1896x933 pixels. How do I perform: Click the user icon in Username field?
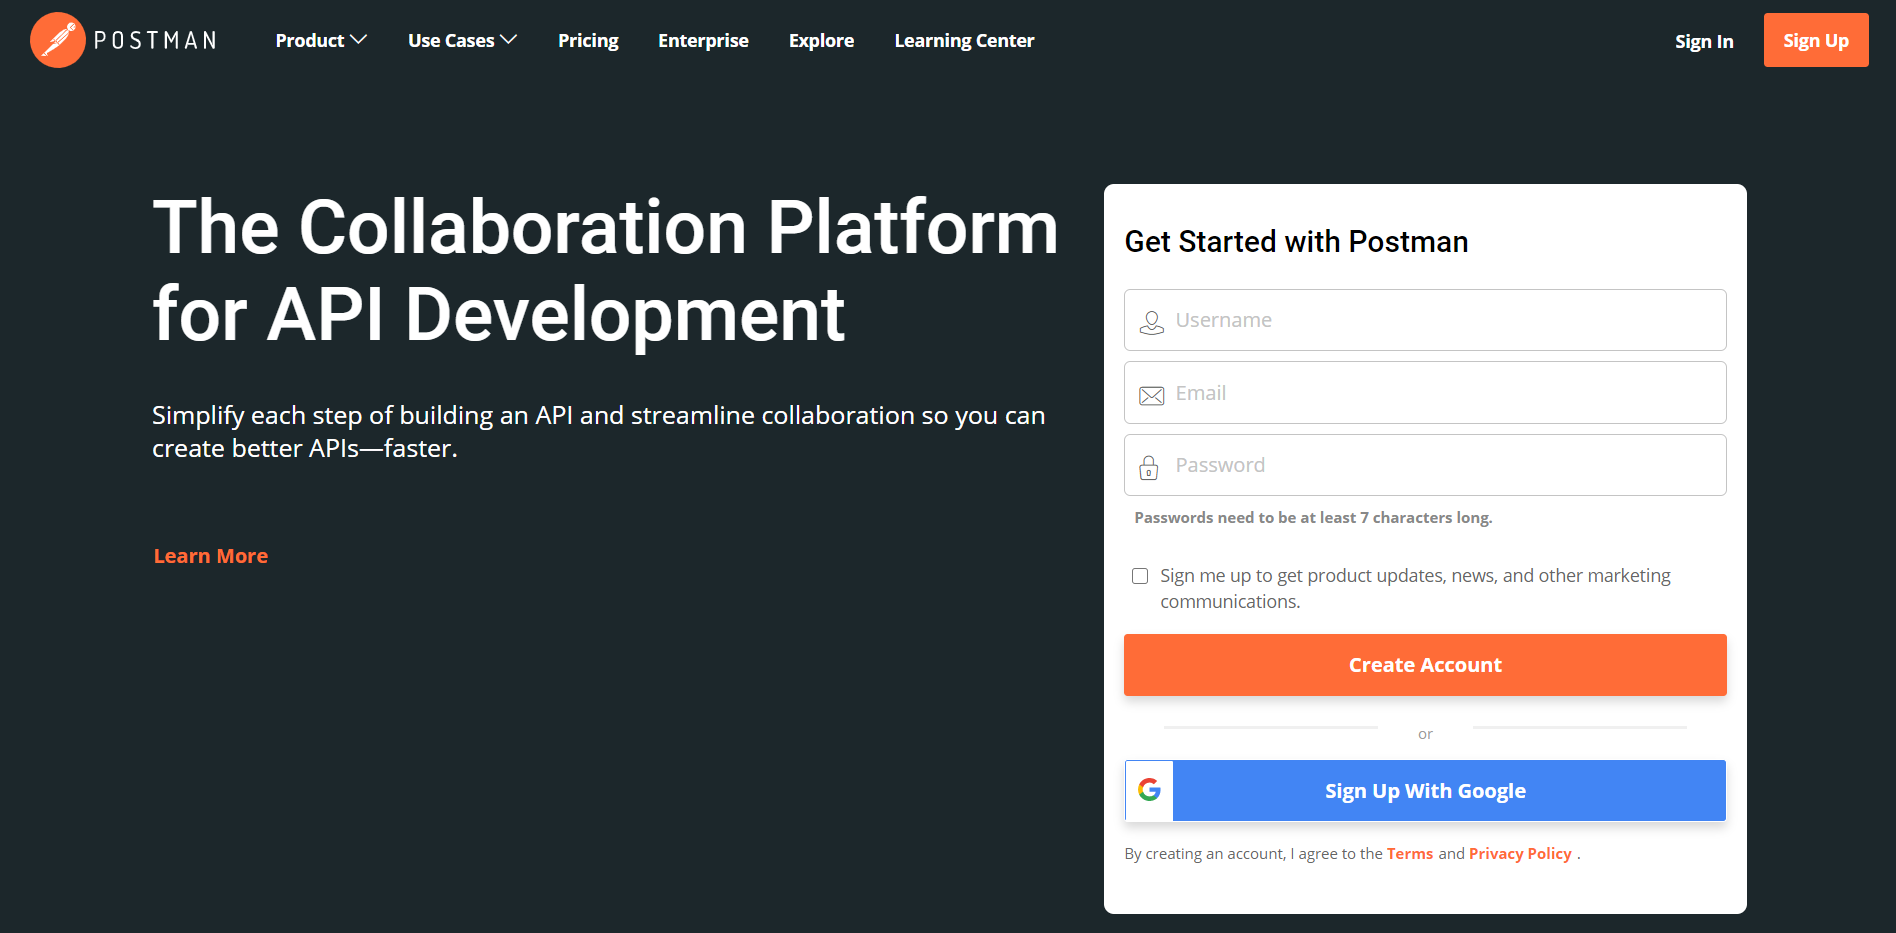click(1151, 322)
